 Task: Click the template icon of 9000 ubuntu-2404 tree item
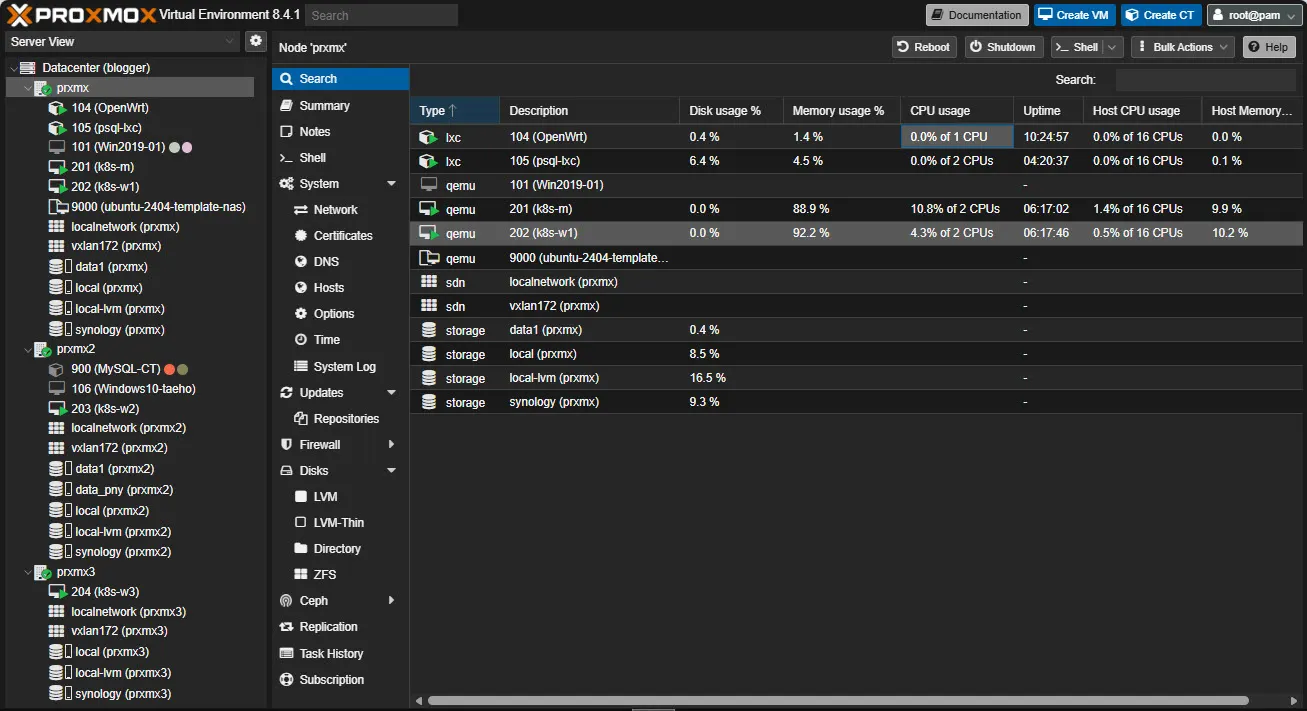tap(57, 207)
